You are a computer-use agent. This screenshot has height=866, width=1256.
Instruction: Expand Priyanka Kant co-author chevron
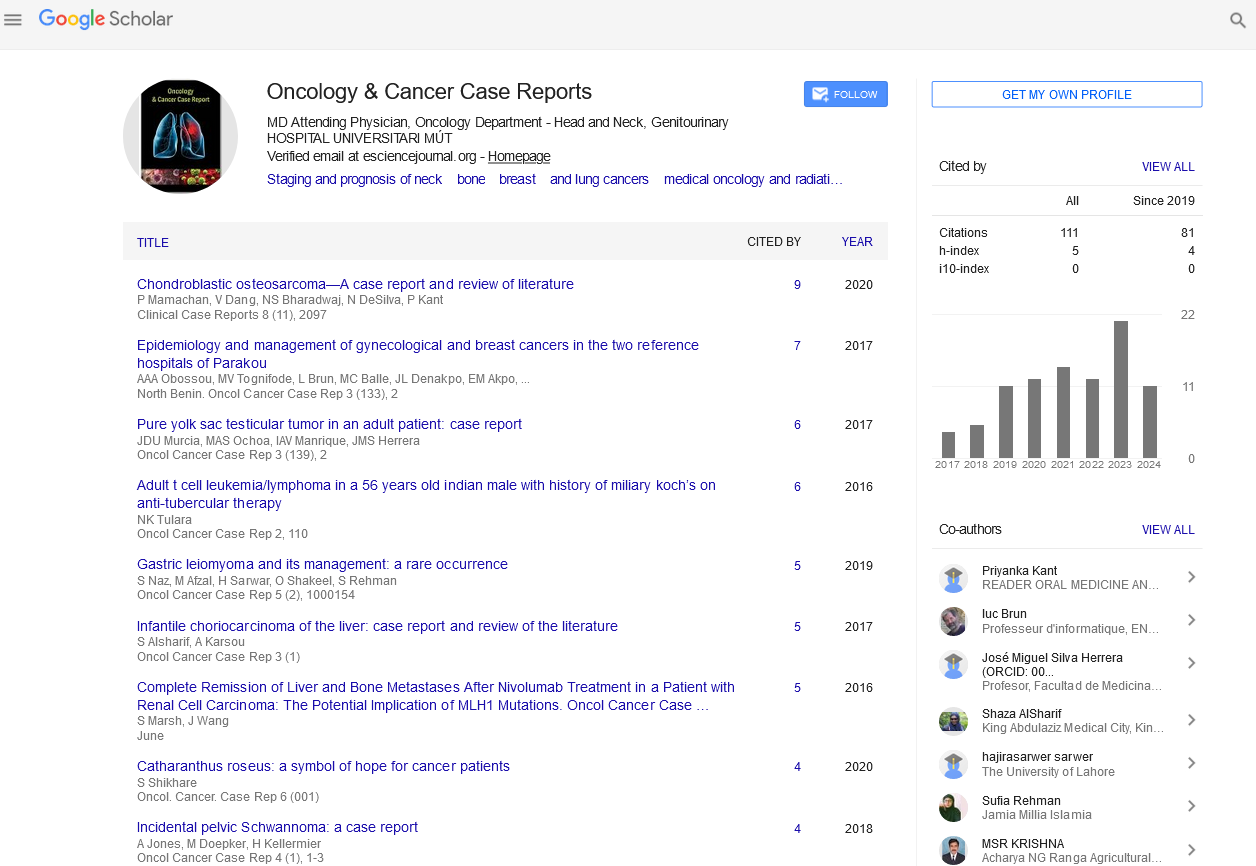1191,577
